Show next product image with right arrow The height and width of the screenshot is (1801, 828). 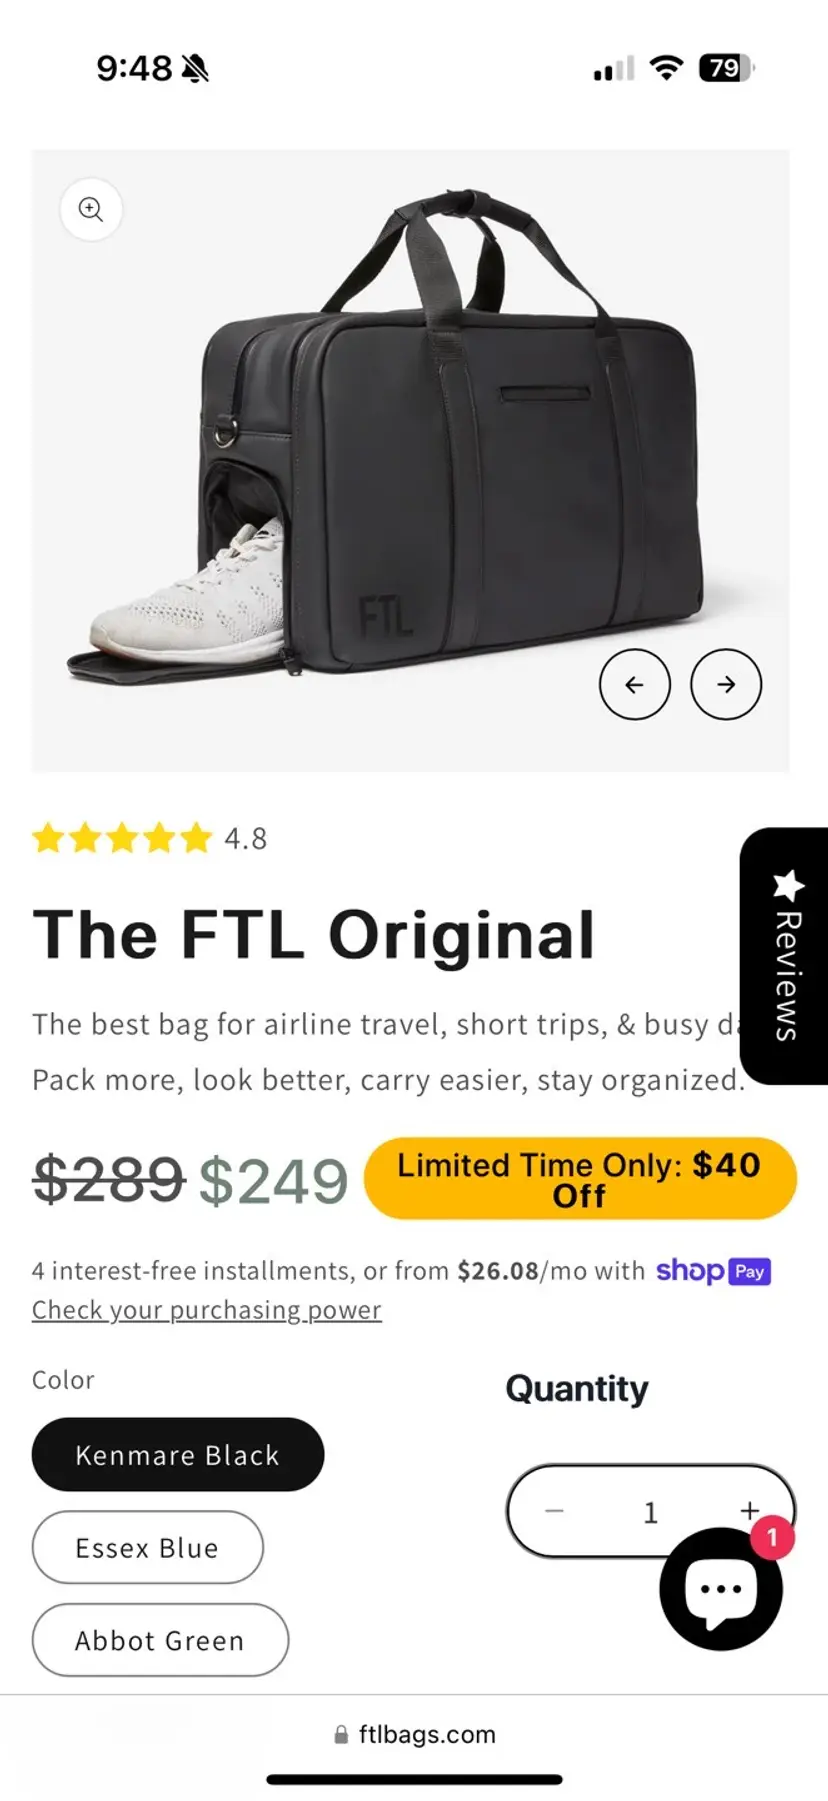tap(726, 684)
